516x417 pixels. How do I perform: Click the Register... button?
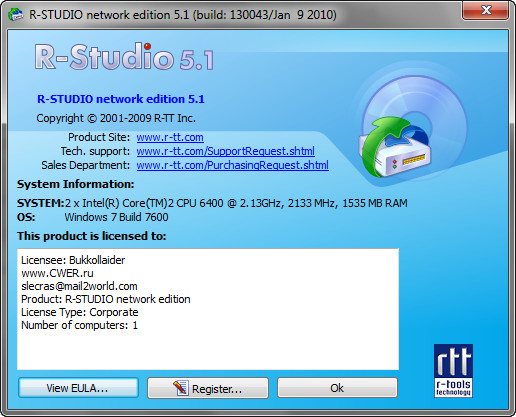click(208, 388)
